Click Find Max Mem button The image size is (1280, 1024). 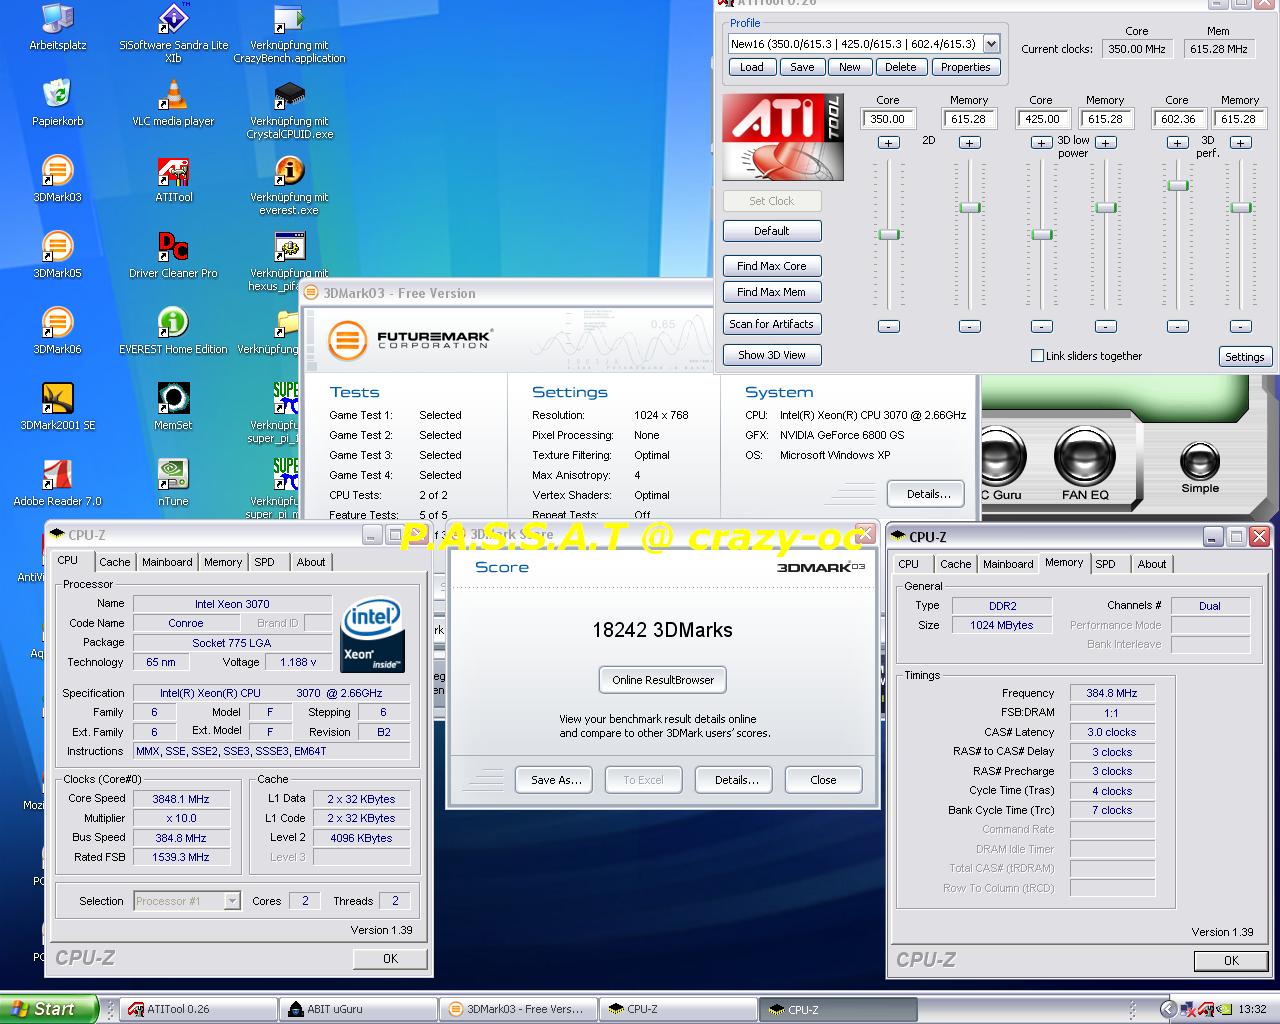(x=772, y=292)
